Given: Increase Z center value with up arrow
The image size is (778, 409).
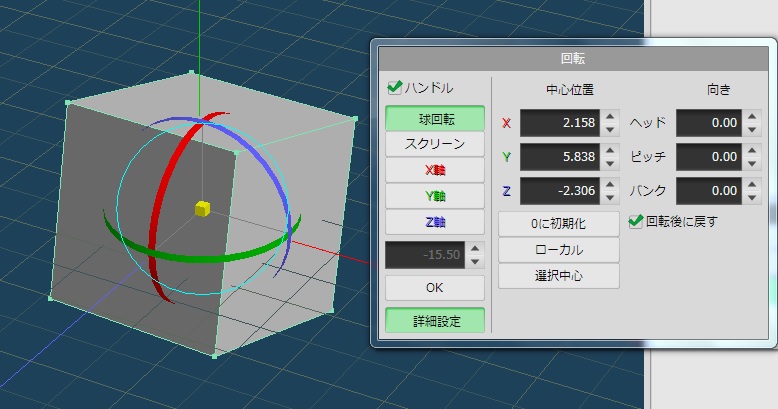Looking at the screenshot, I should (x=610, y=185).
